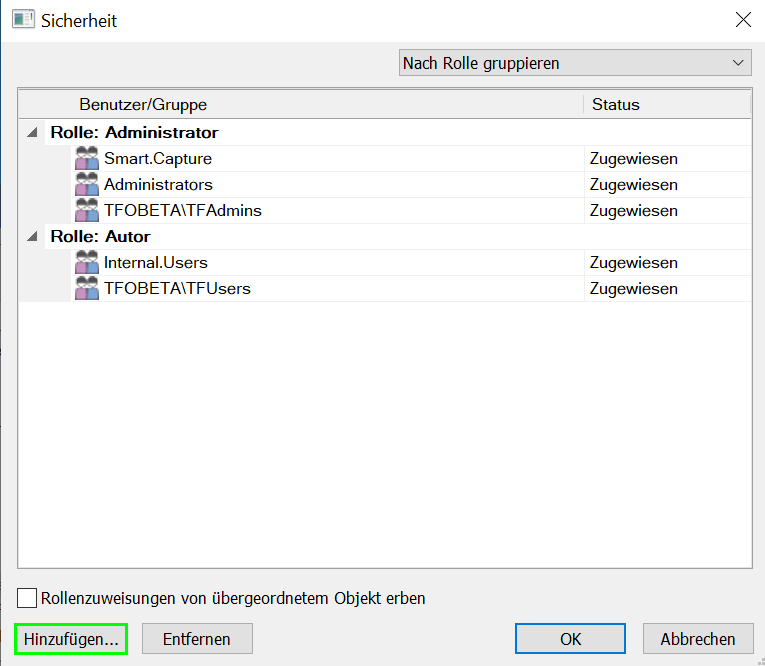
Task: Click the Sicherheit window title icon
Action: (23, 20)
